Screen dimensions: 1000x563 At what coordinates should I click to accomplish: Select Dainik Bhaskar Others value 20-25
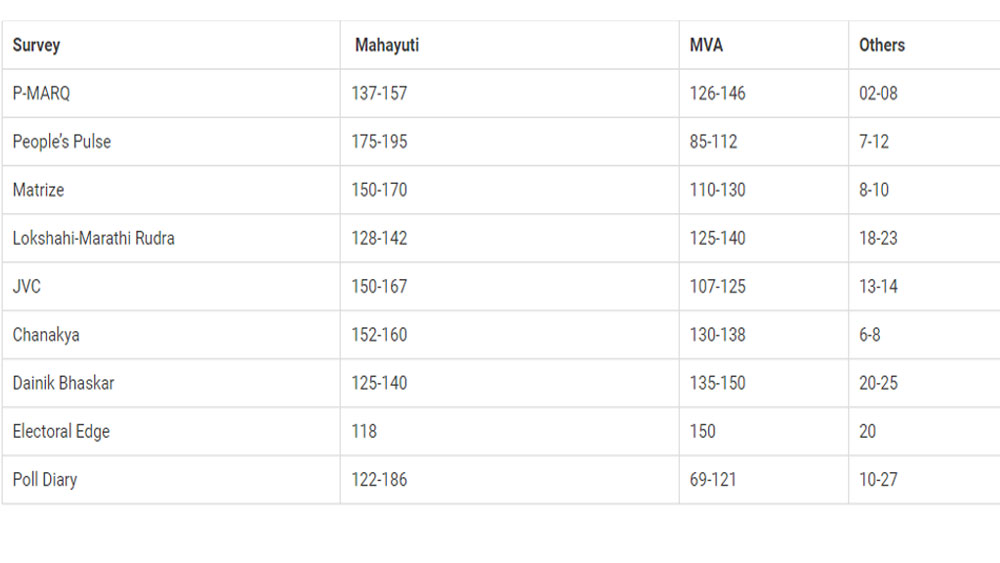(879, 383)
